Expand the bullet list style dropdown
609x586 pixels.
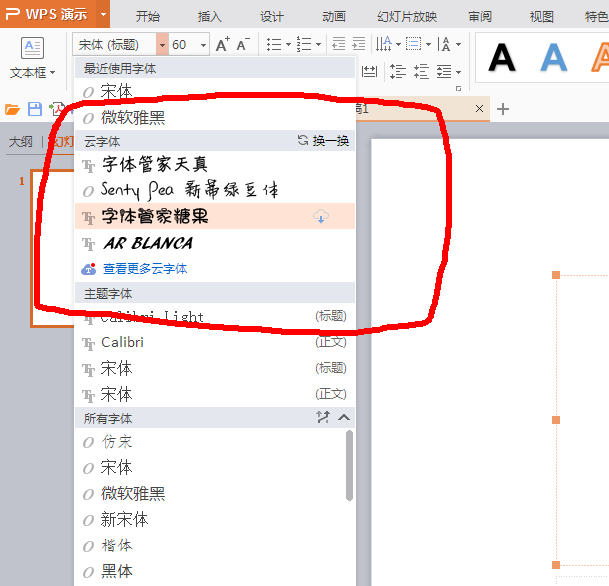click(289, 44)
